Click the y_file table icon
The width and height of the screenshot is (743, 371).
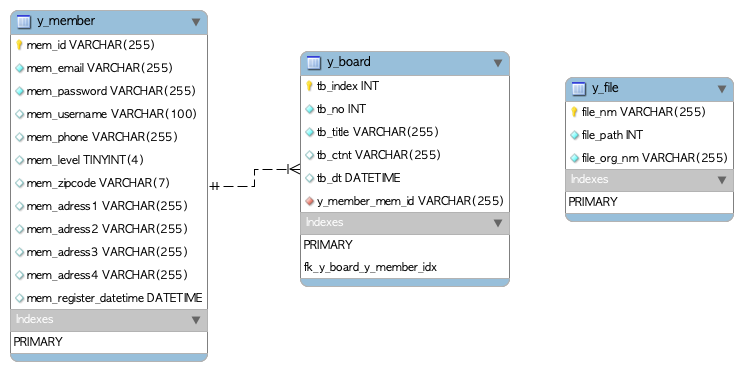[x=579, y=89]
